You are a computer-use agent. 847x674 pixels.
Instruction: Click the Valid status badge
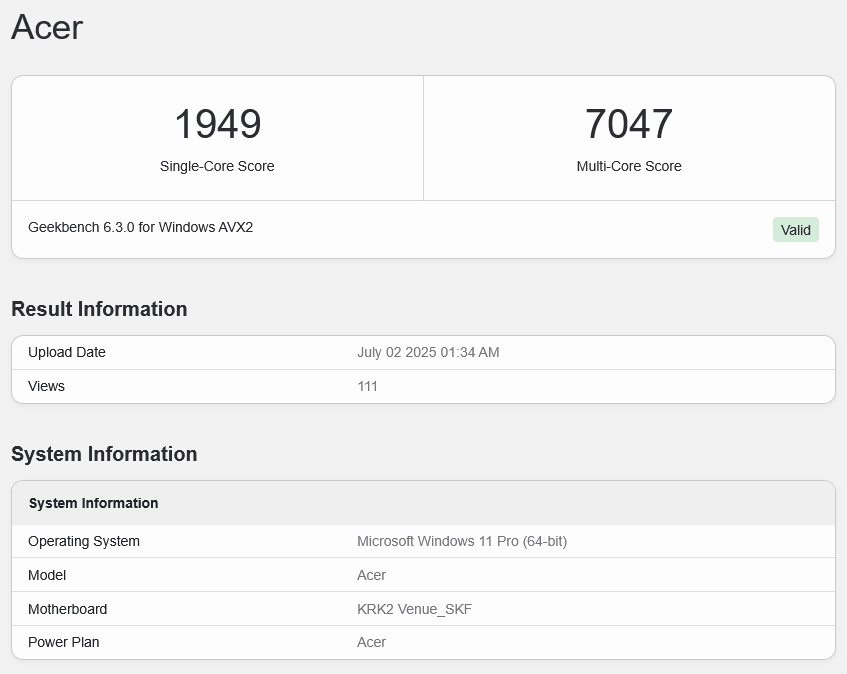pos(795,229)
